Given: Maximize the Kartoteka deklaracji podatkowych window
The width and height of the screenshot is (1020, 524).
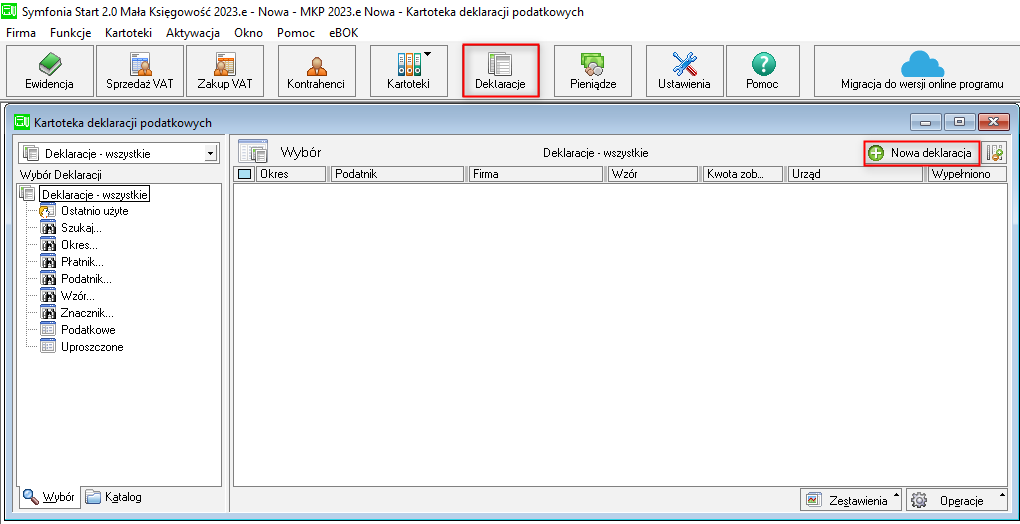Looking at the screenshot, I should point(959,122).
